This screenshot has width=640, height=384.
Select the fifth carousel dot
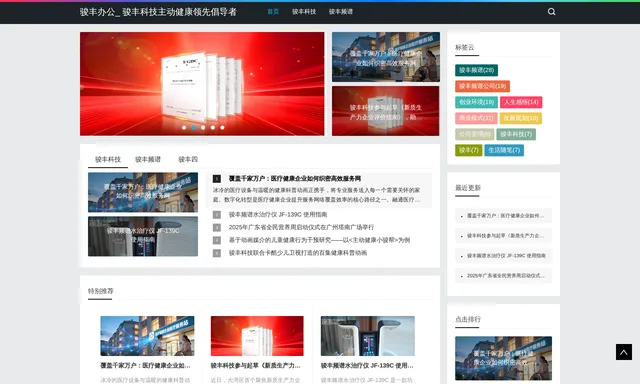point(222,127)
